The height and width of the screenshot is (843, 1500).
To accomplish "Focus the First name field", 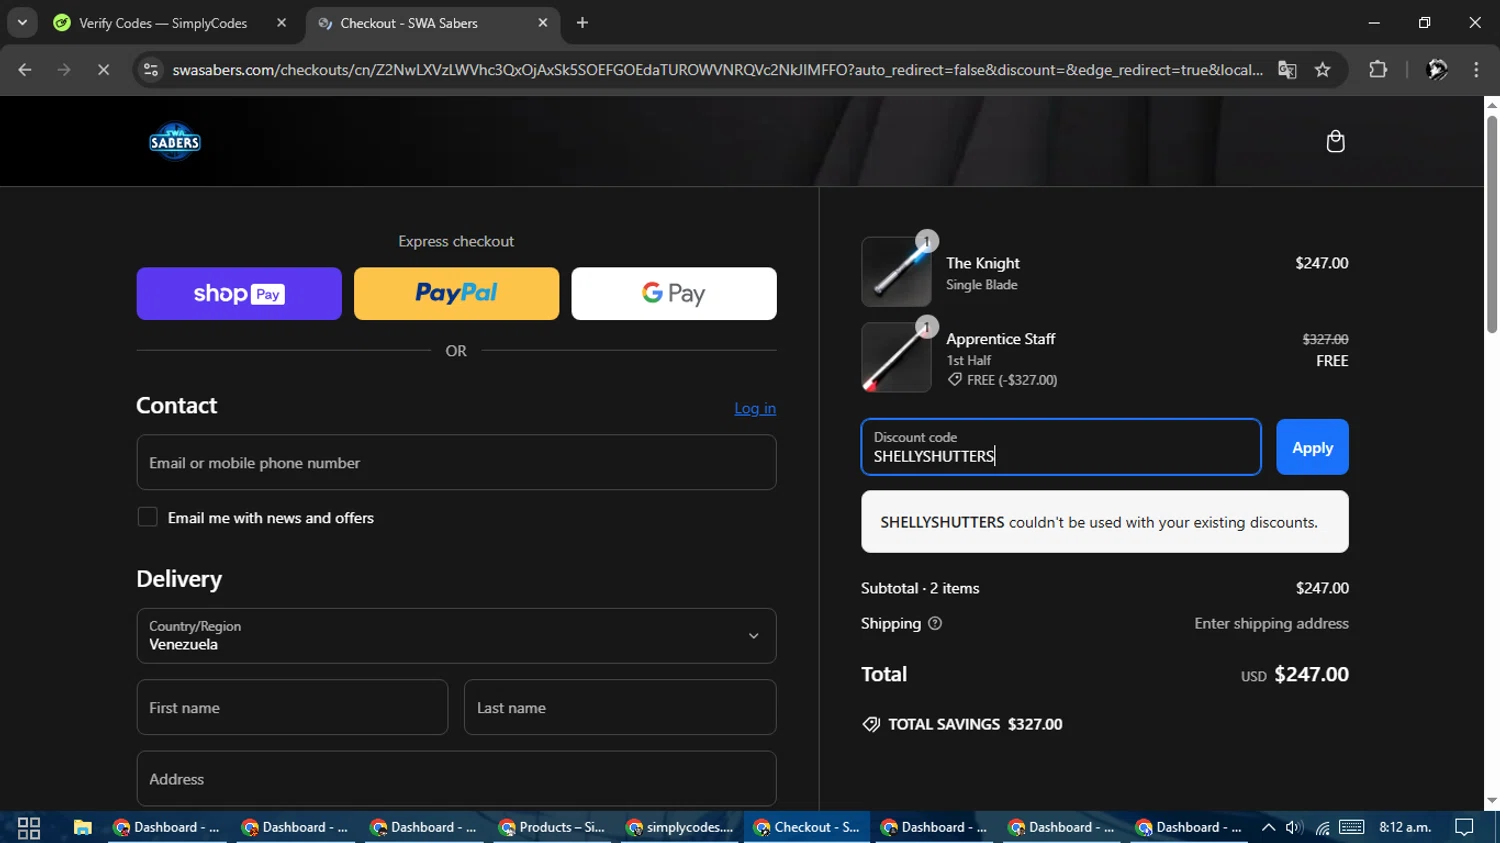I will tap(292, 707).
